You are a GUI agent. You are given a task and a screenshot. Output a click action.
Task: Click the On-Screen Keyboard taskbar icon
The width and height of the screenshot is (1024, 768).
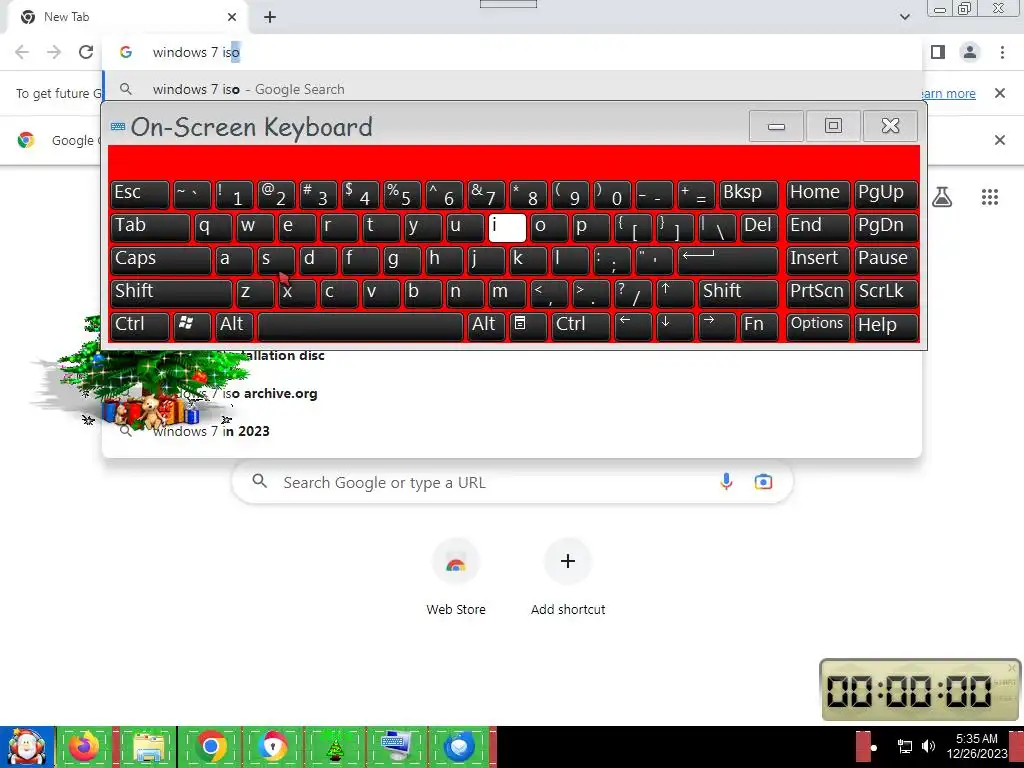point(397,746)
